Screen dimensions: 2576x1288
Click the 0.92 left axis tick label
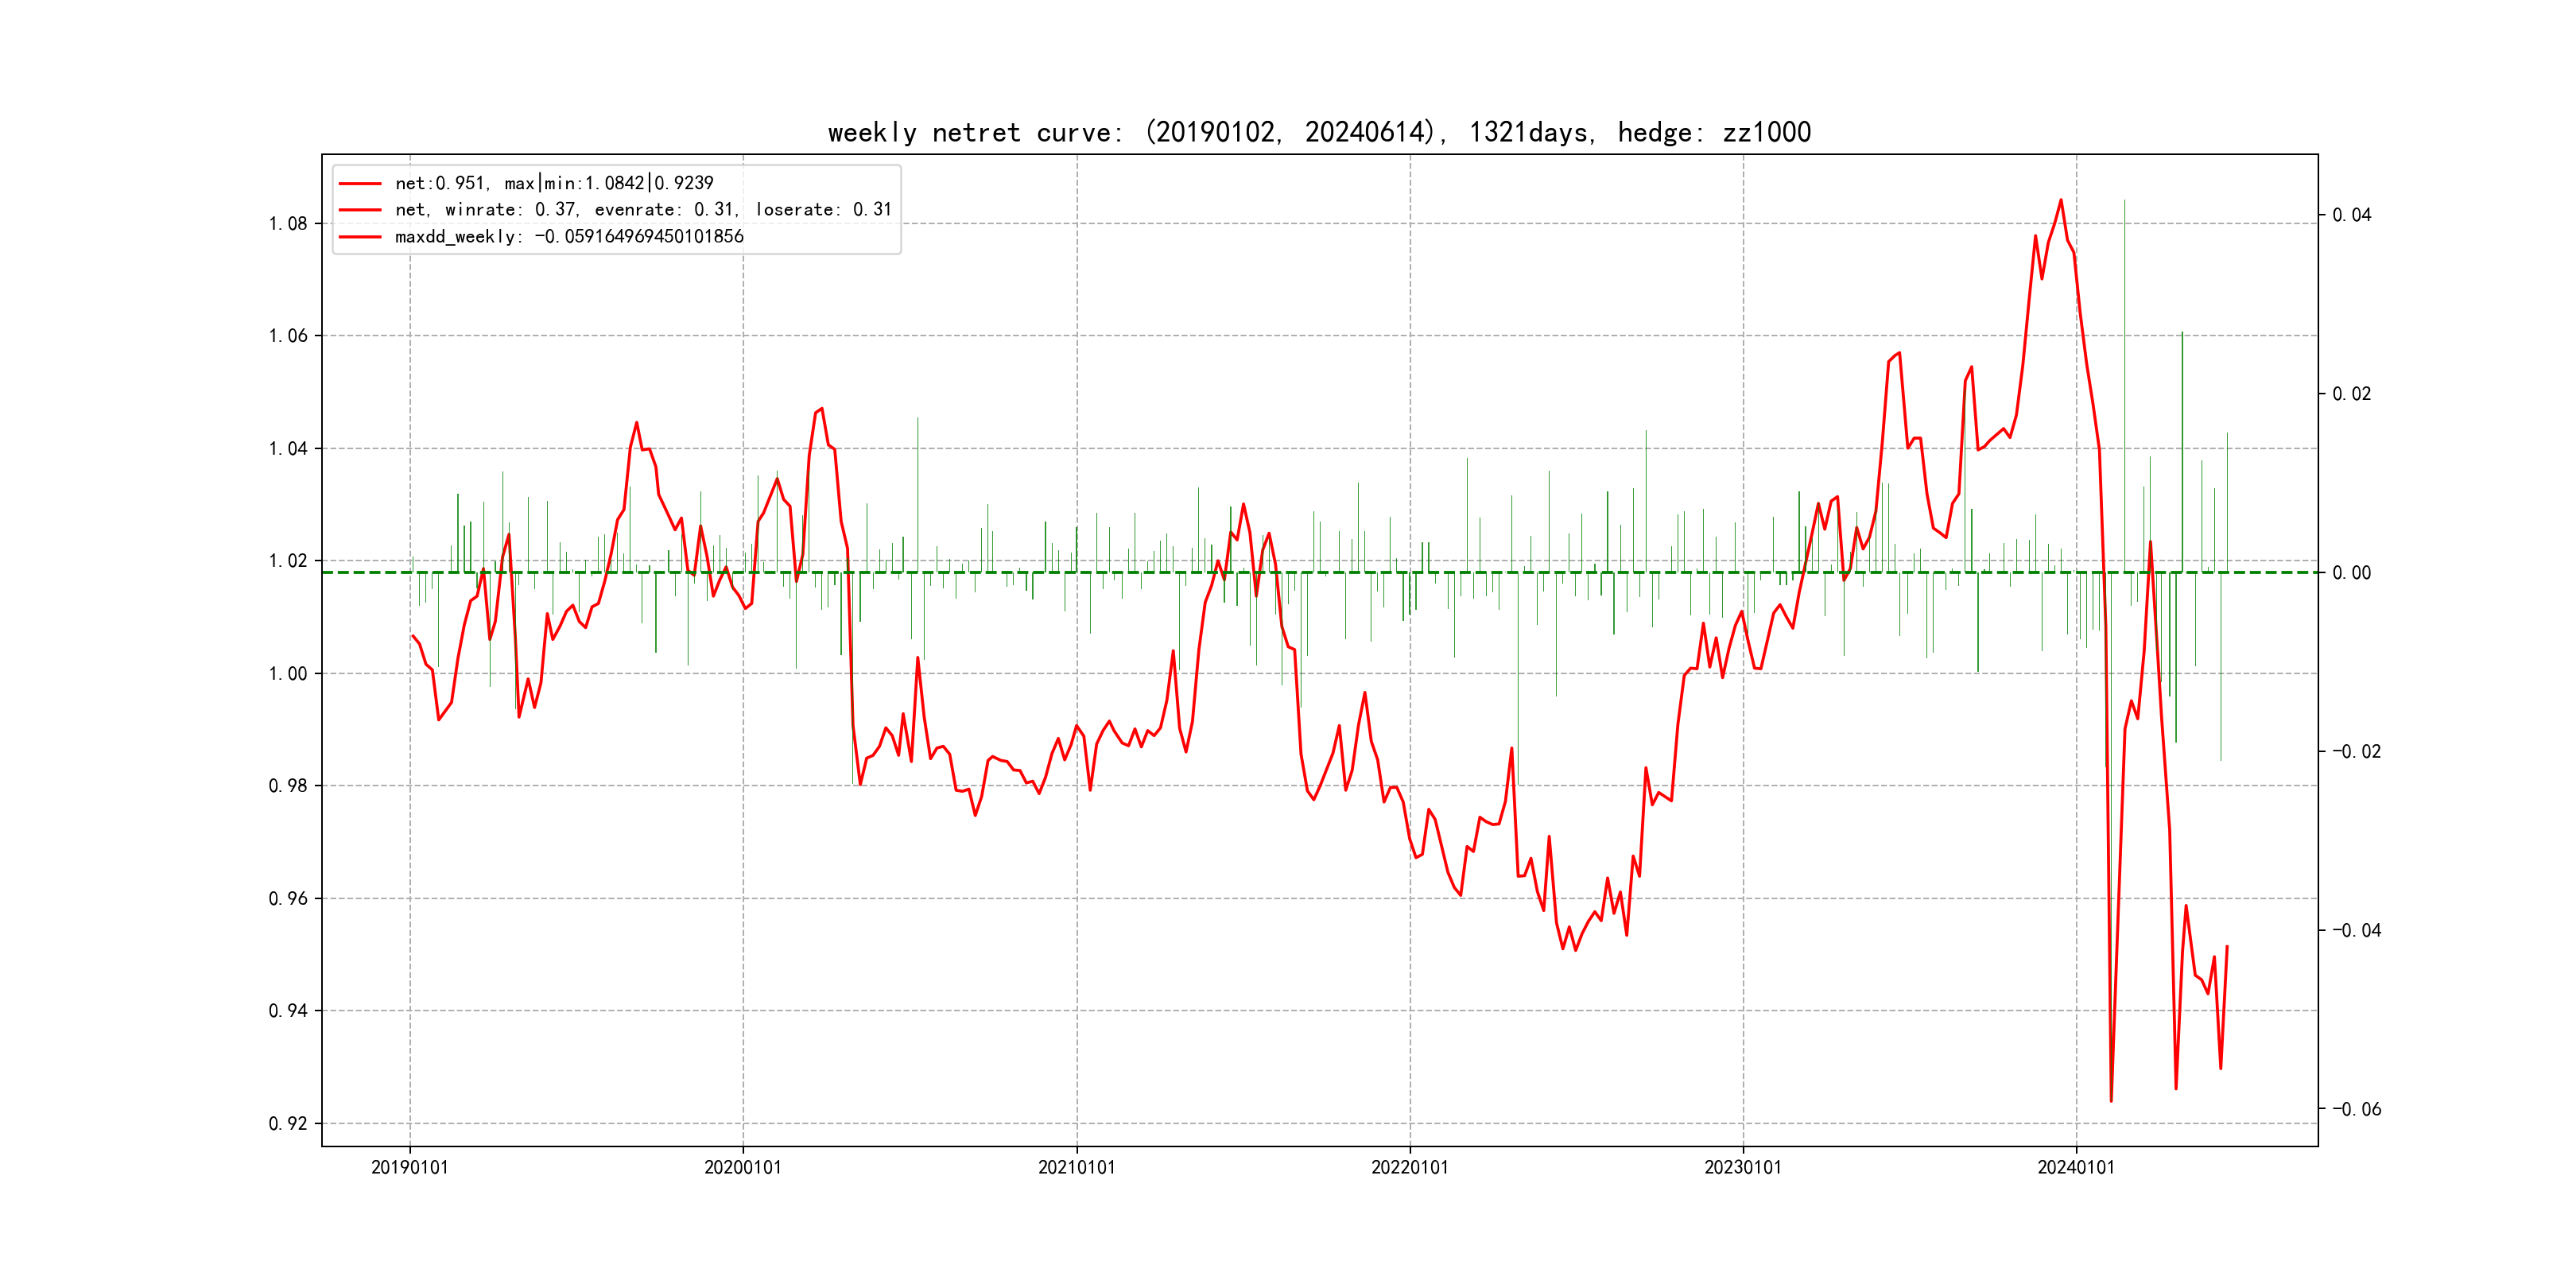[288, 1124]
